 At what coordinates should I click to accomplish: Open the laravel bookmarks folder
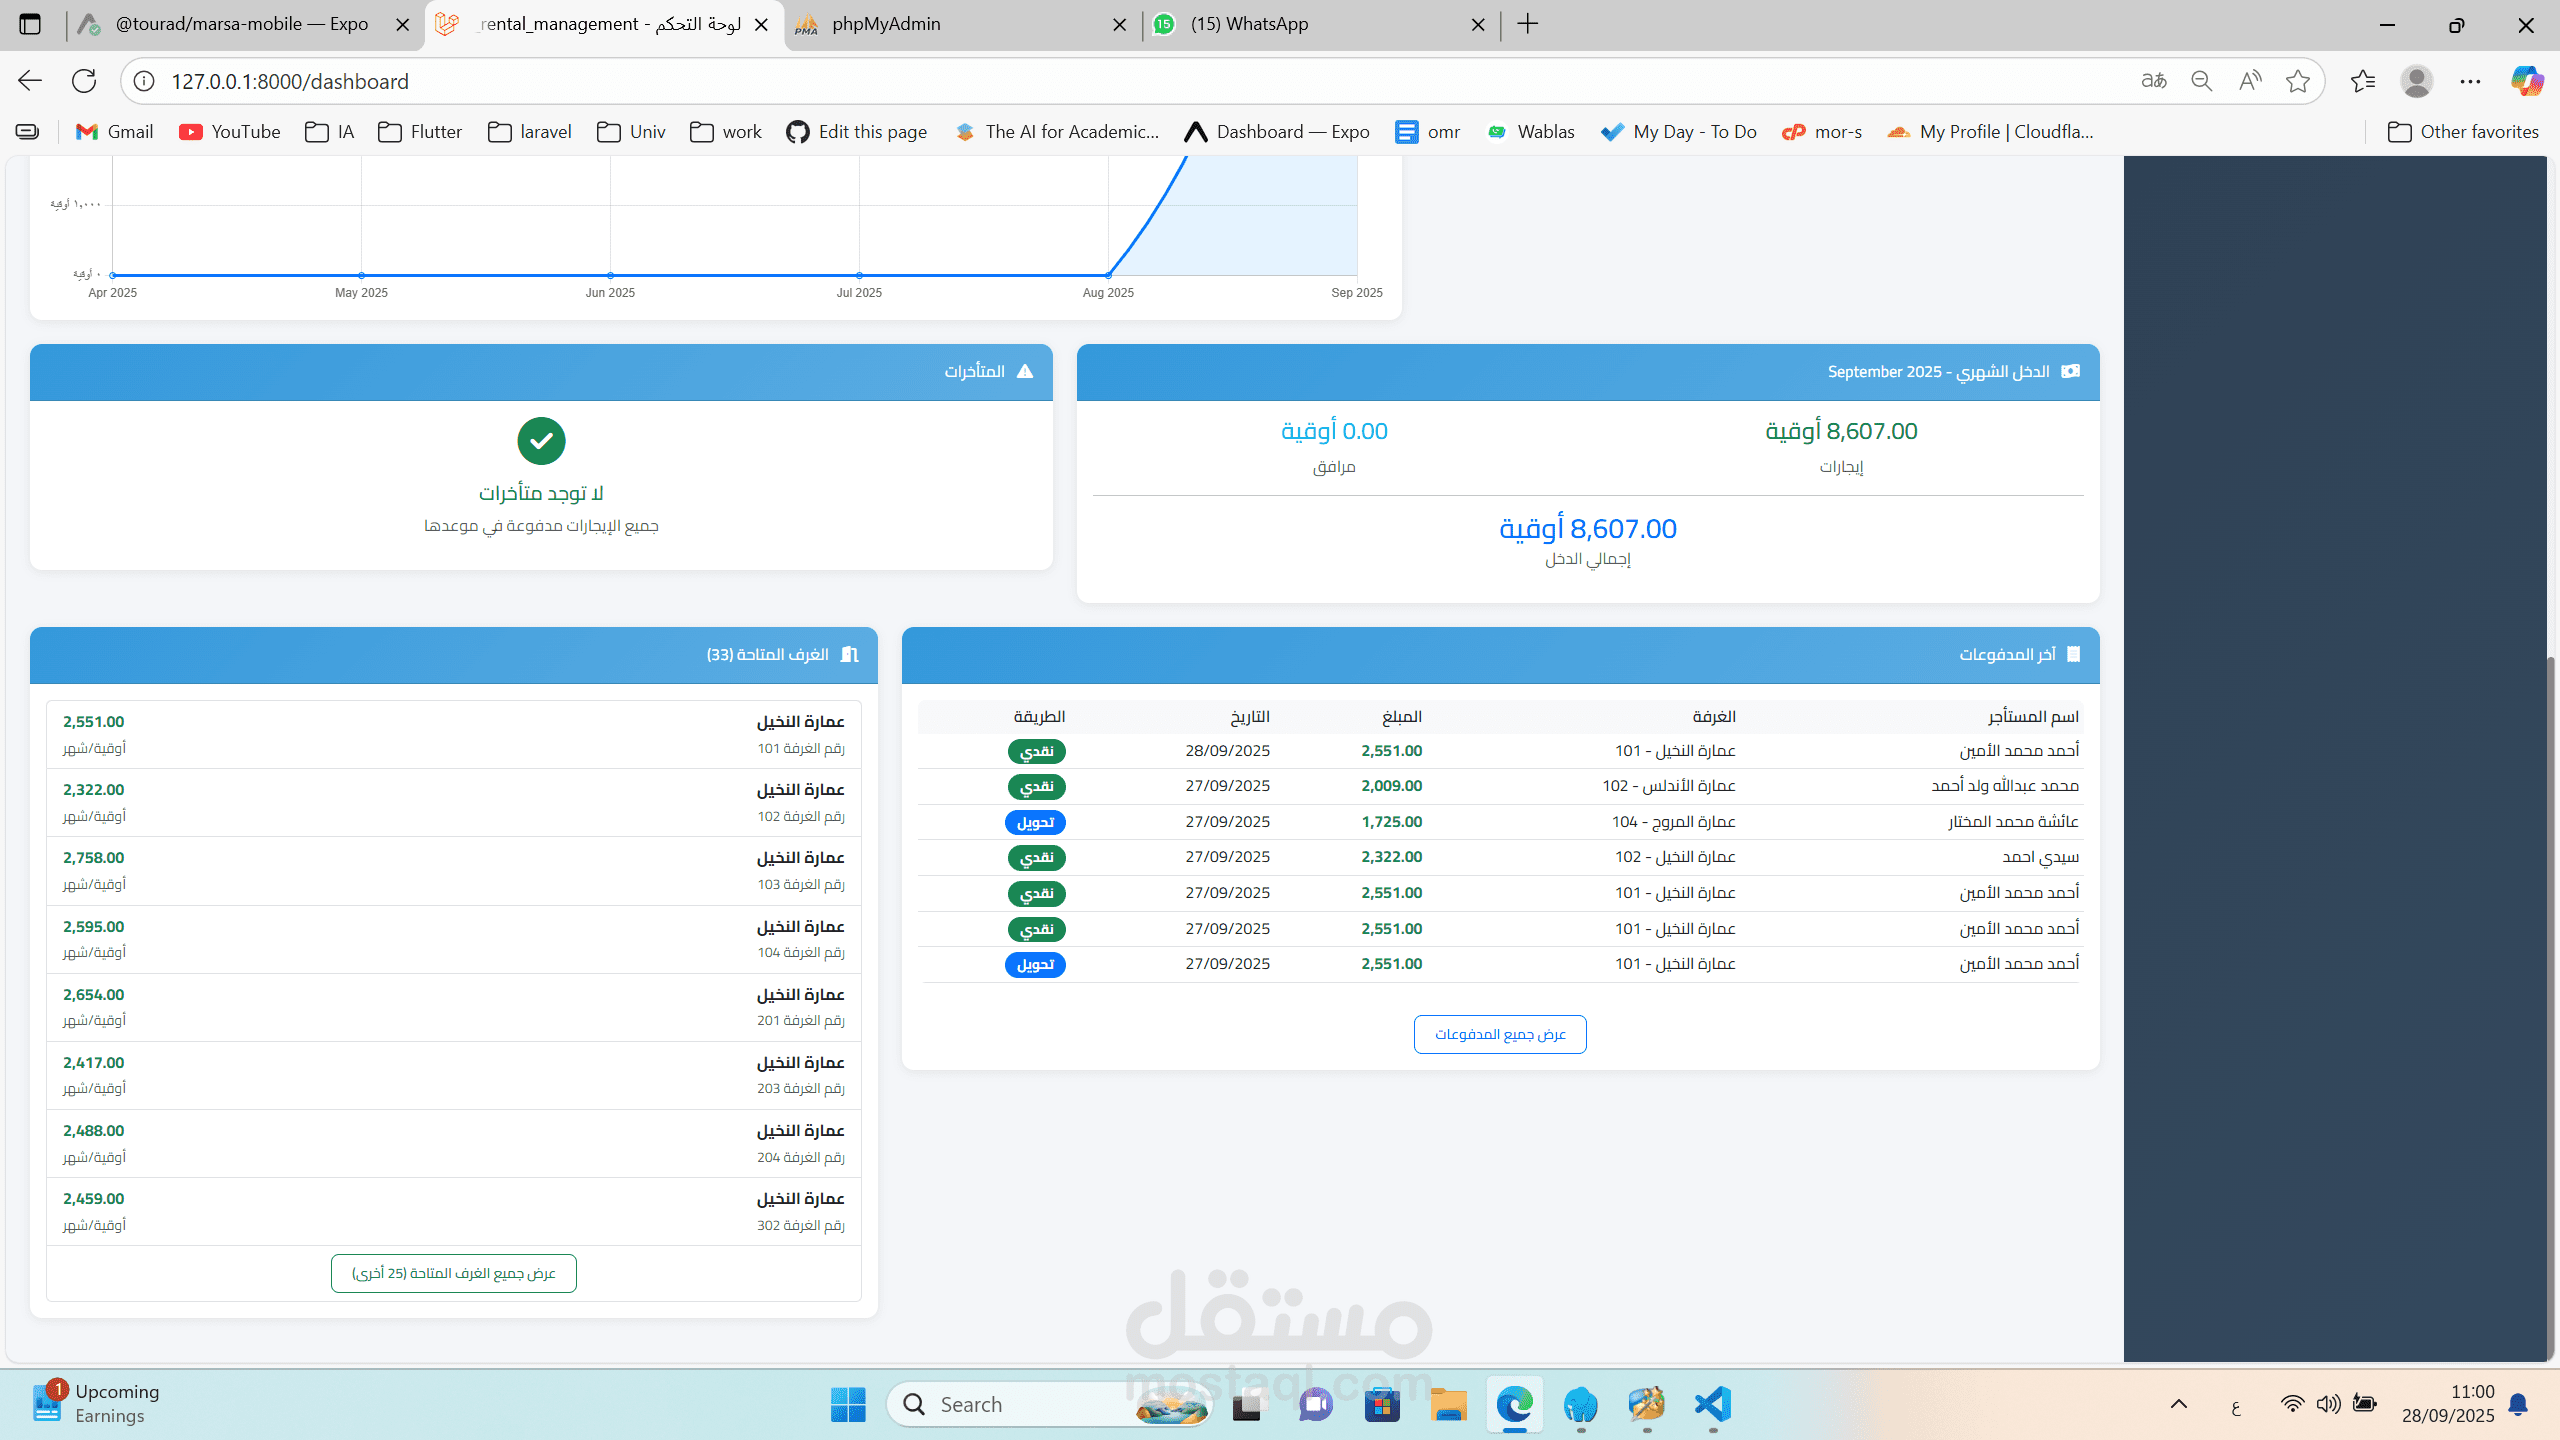[x=530, y=132]
